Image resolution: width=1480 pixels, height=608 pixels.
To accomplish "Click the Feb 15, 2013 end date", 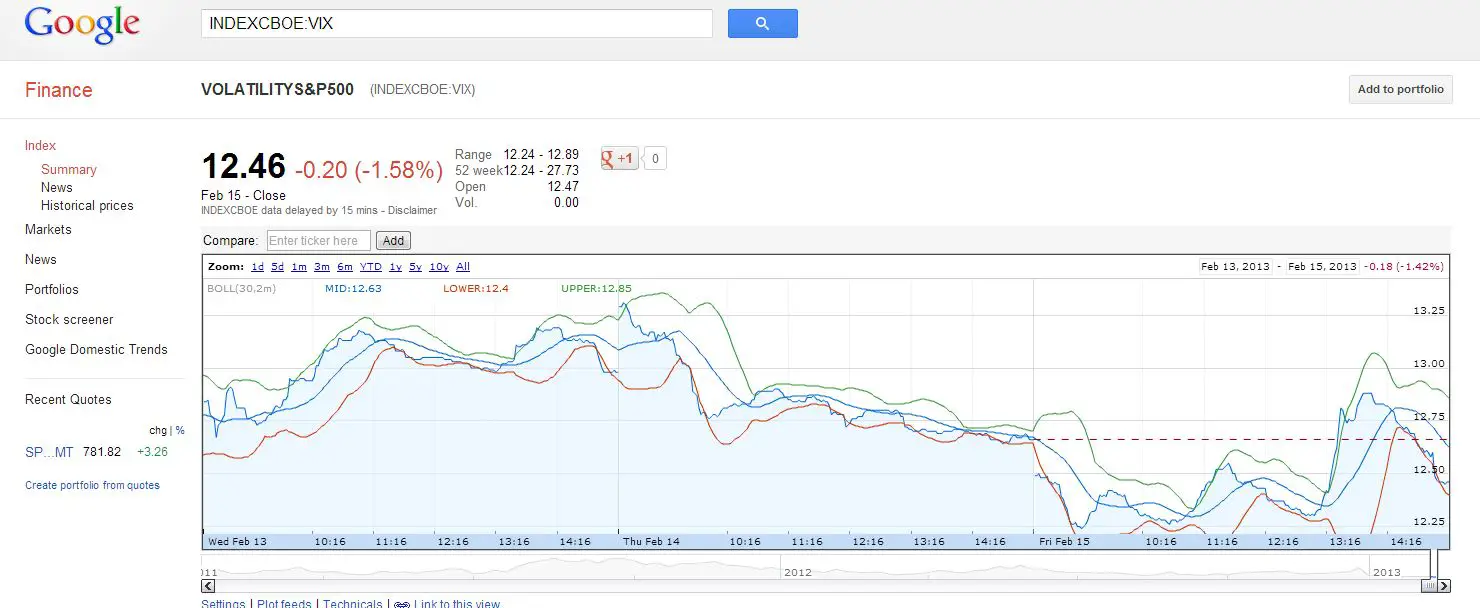I will click(1322, 267).
